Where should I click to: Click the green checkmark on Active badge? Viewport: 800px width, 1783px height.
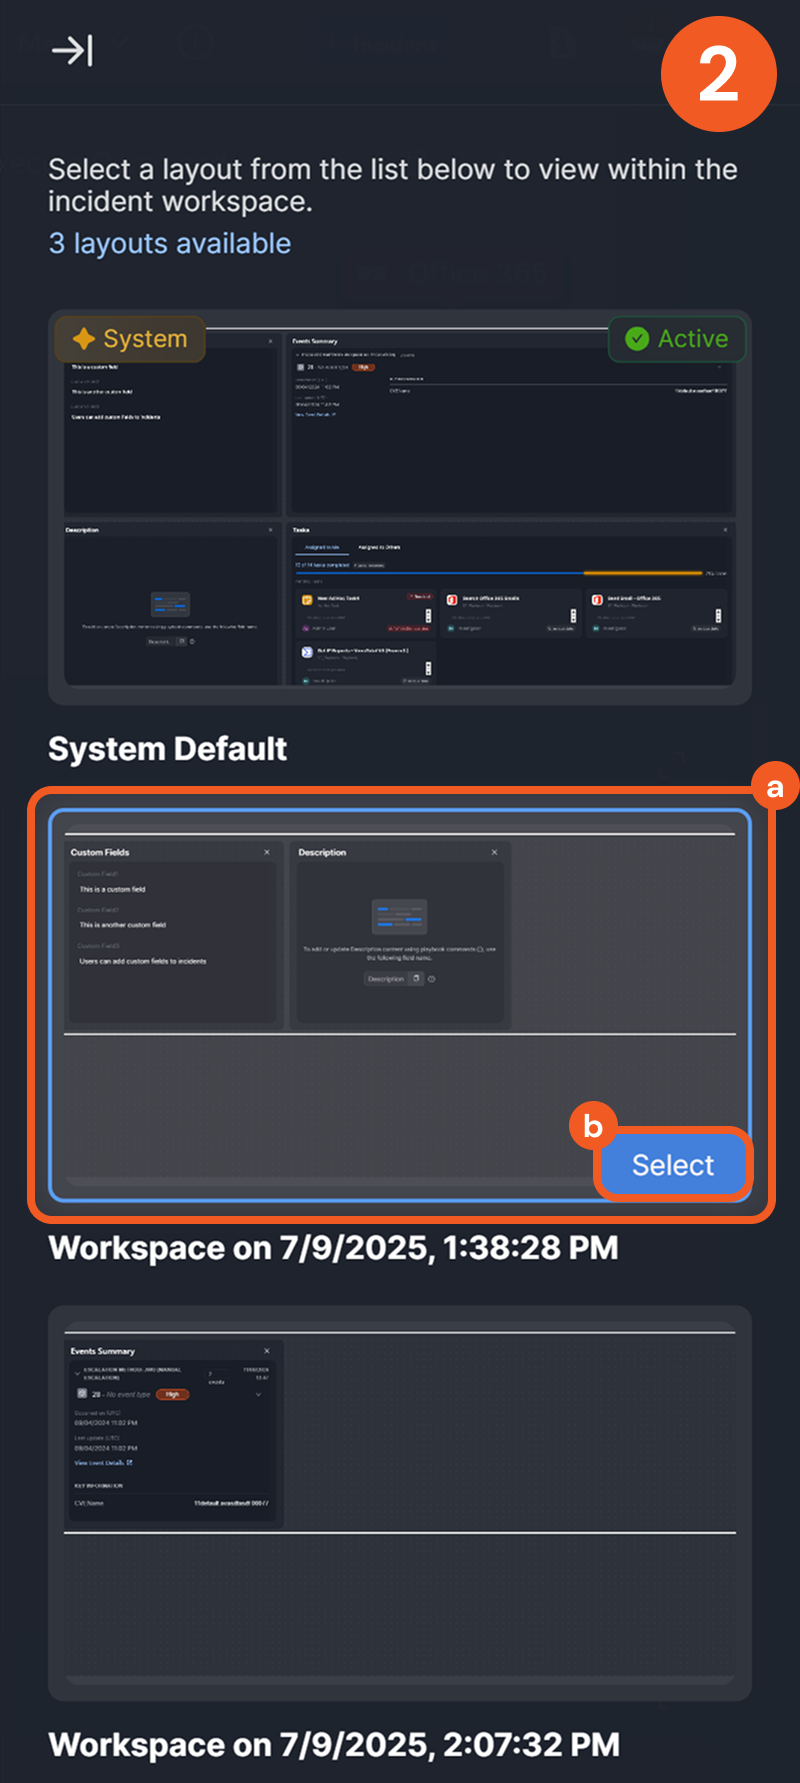[637, 339]
